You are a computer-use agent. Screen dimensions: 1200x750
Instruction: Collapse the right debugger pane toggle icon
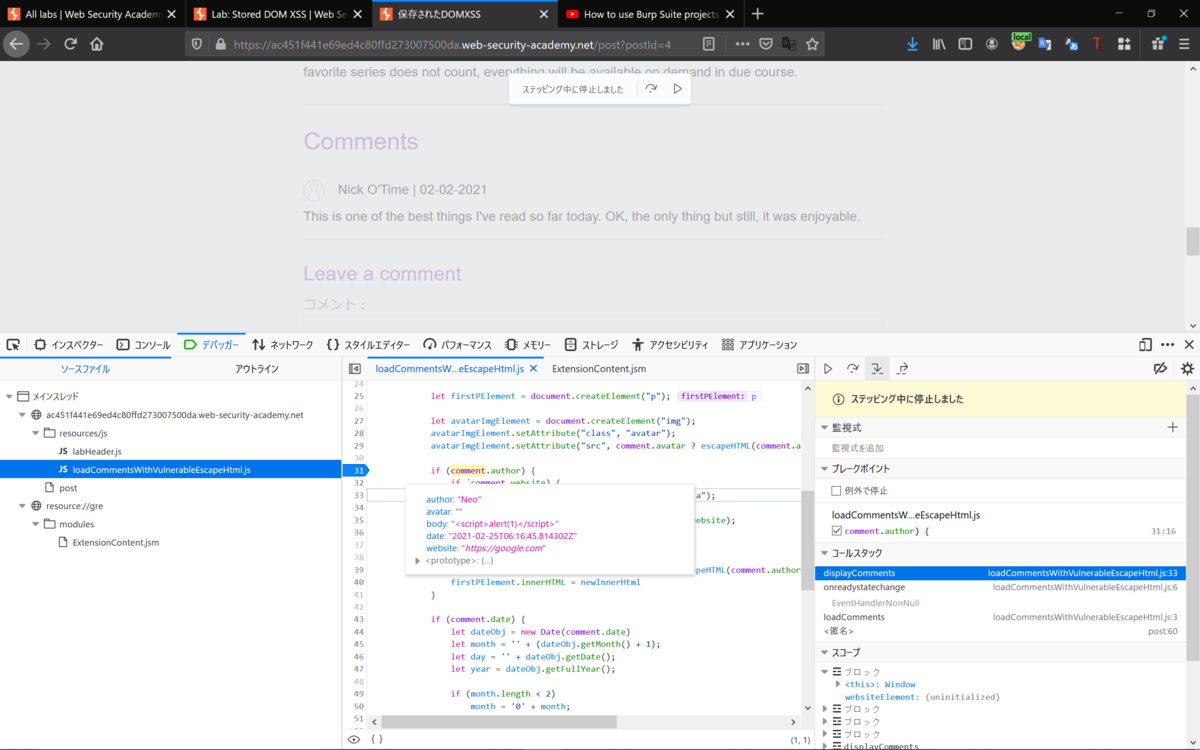click(x=802, y=369)
